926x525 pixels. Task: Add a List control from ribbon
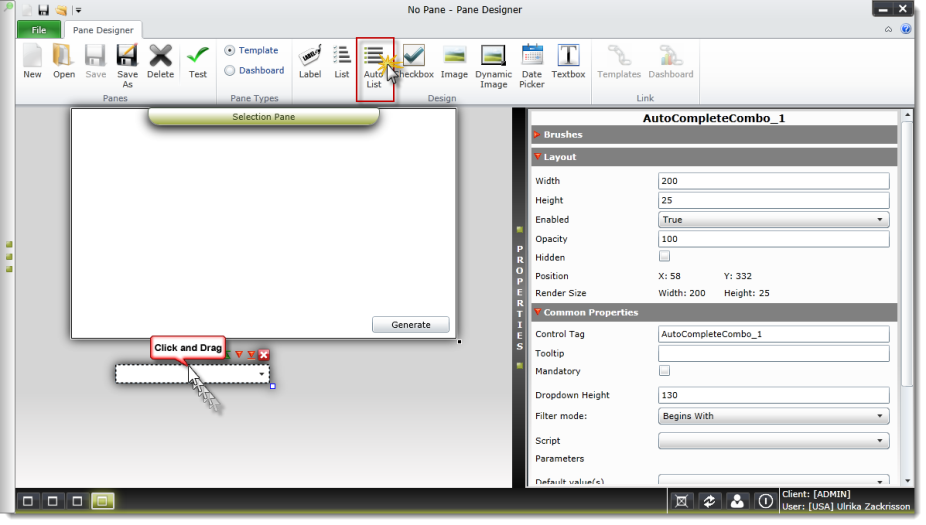[341, 61]
